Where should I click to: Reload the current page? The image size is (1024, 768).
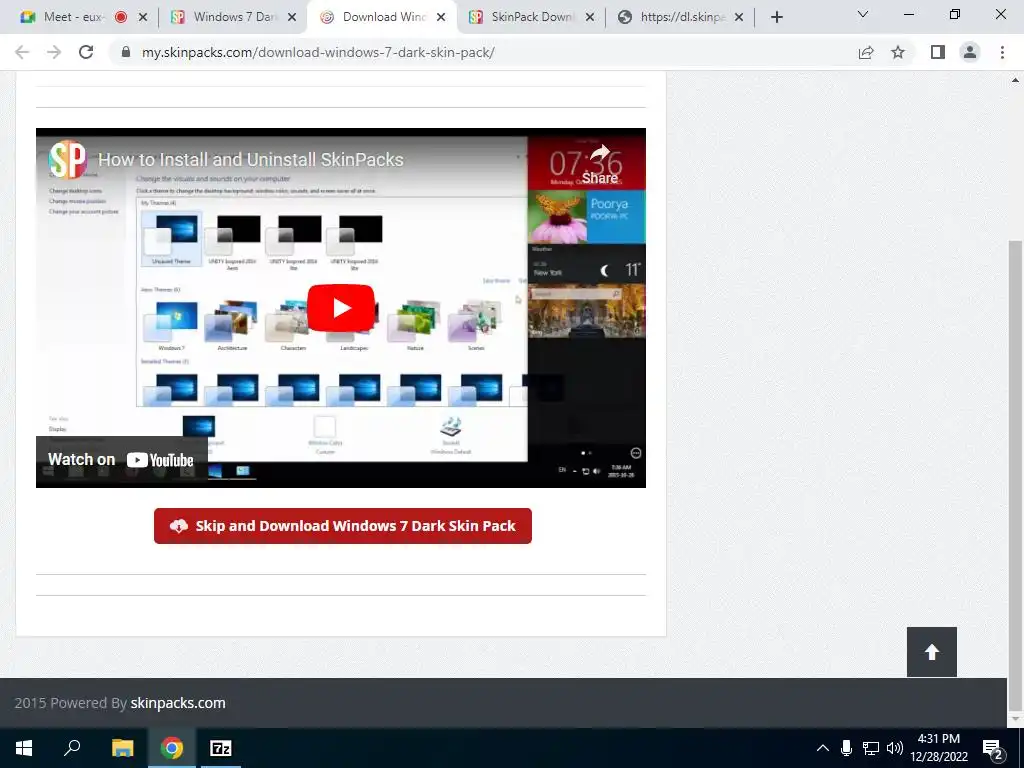tap(86, 52)
